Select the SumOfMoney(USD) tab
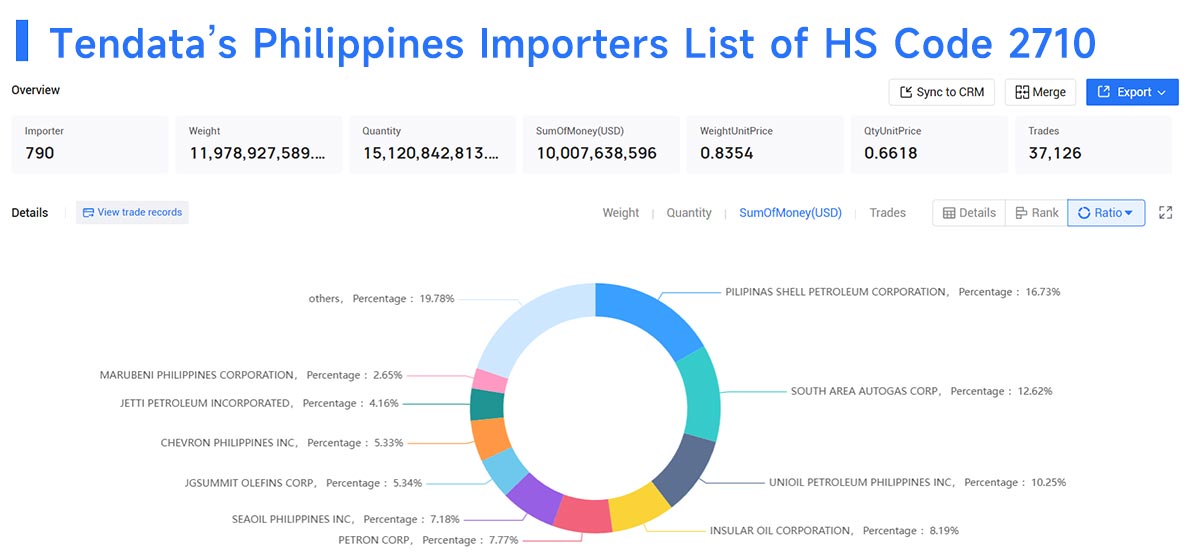The height and width of the screenshot is (557, 1190). [791, 213]
